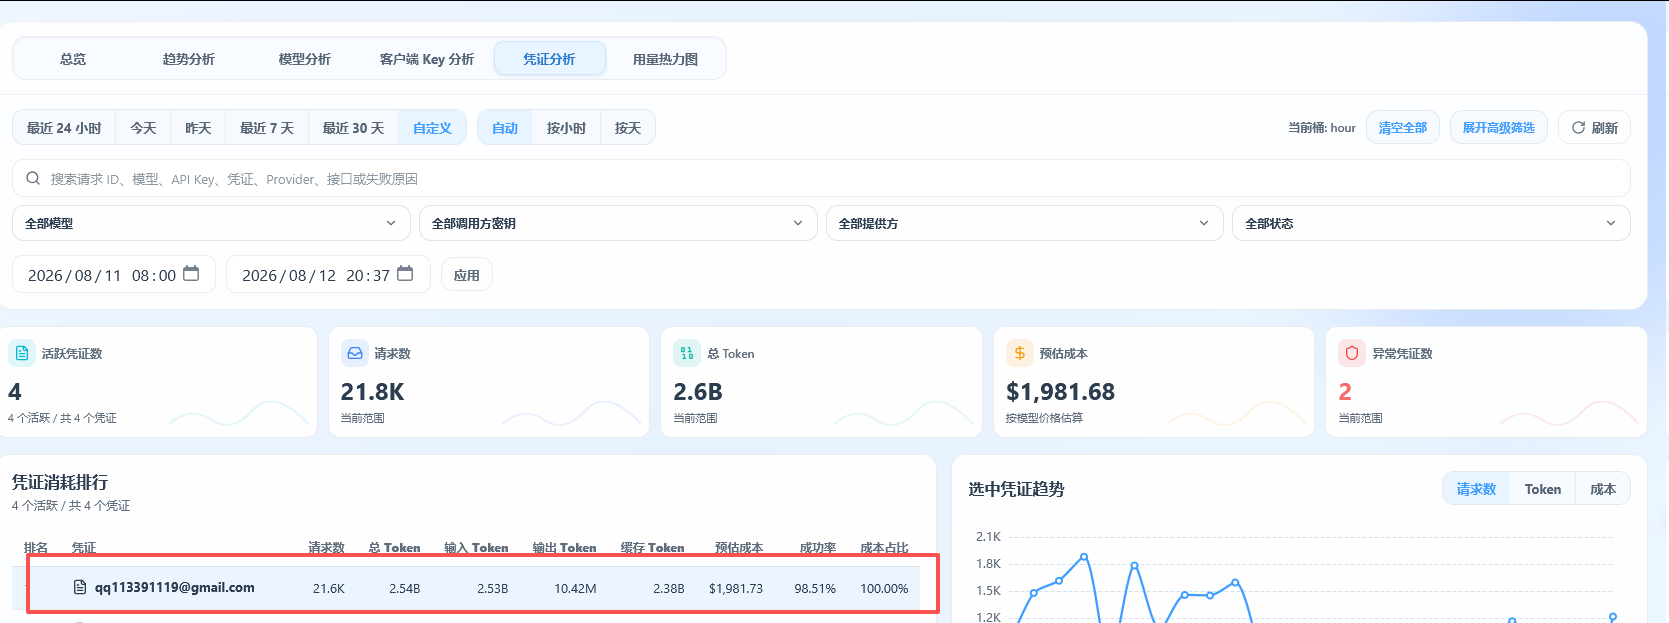1669x623 pixels.
Task: Click file icon beside qq113391119@gmail.com
Action: [x=80, y=587]
